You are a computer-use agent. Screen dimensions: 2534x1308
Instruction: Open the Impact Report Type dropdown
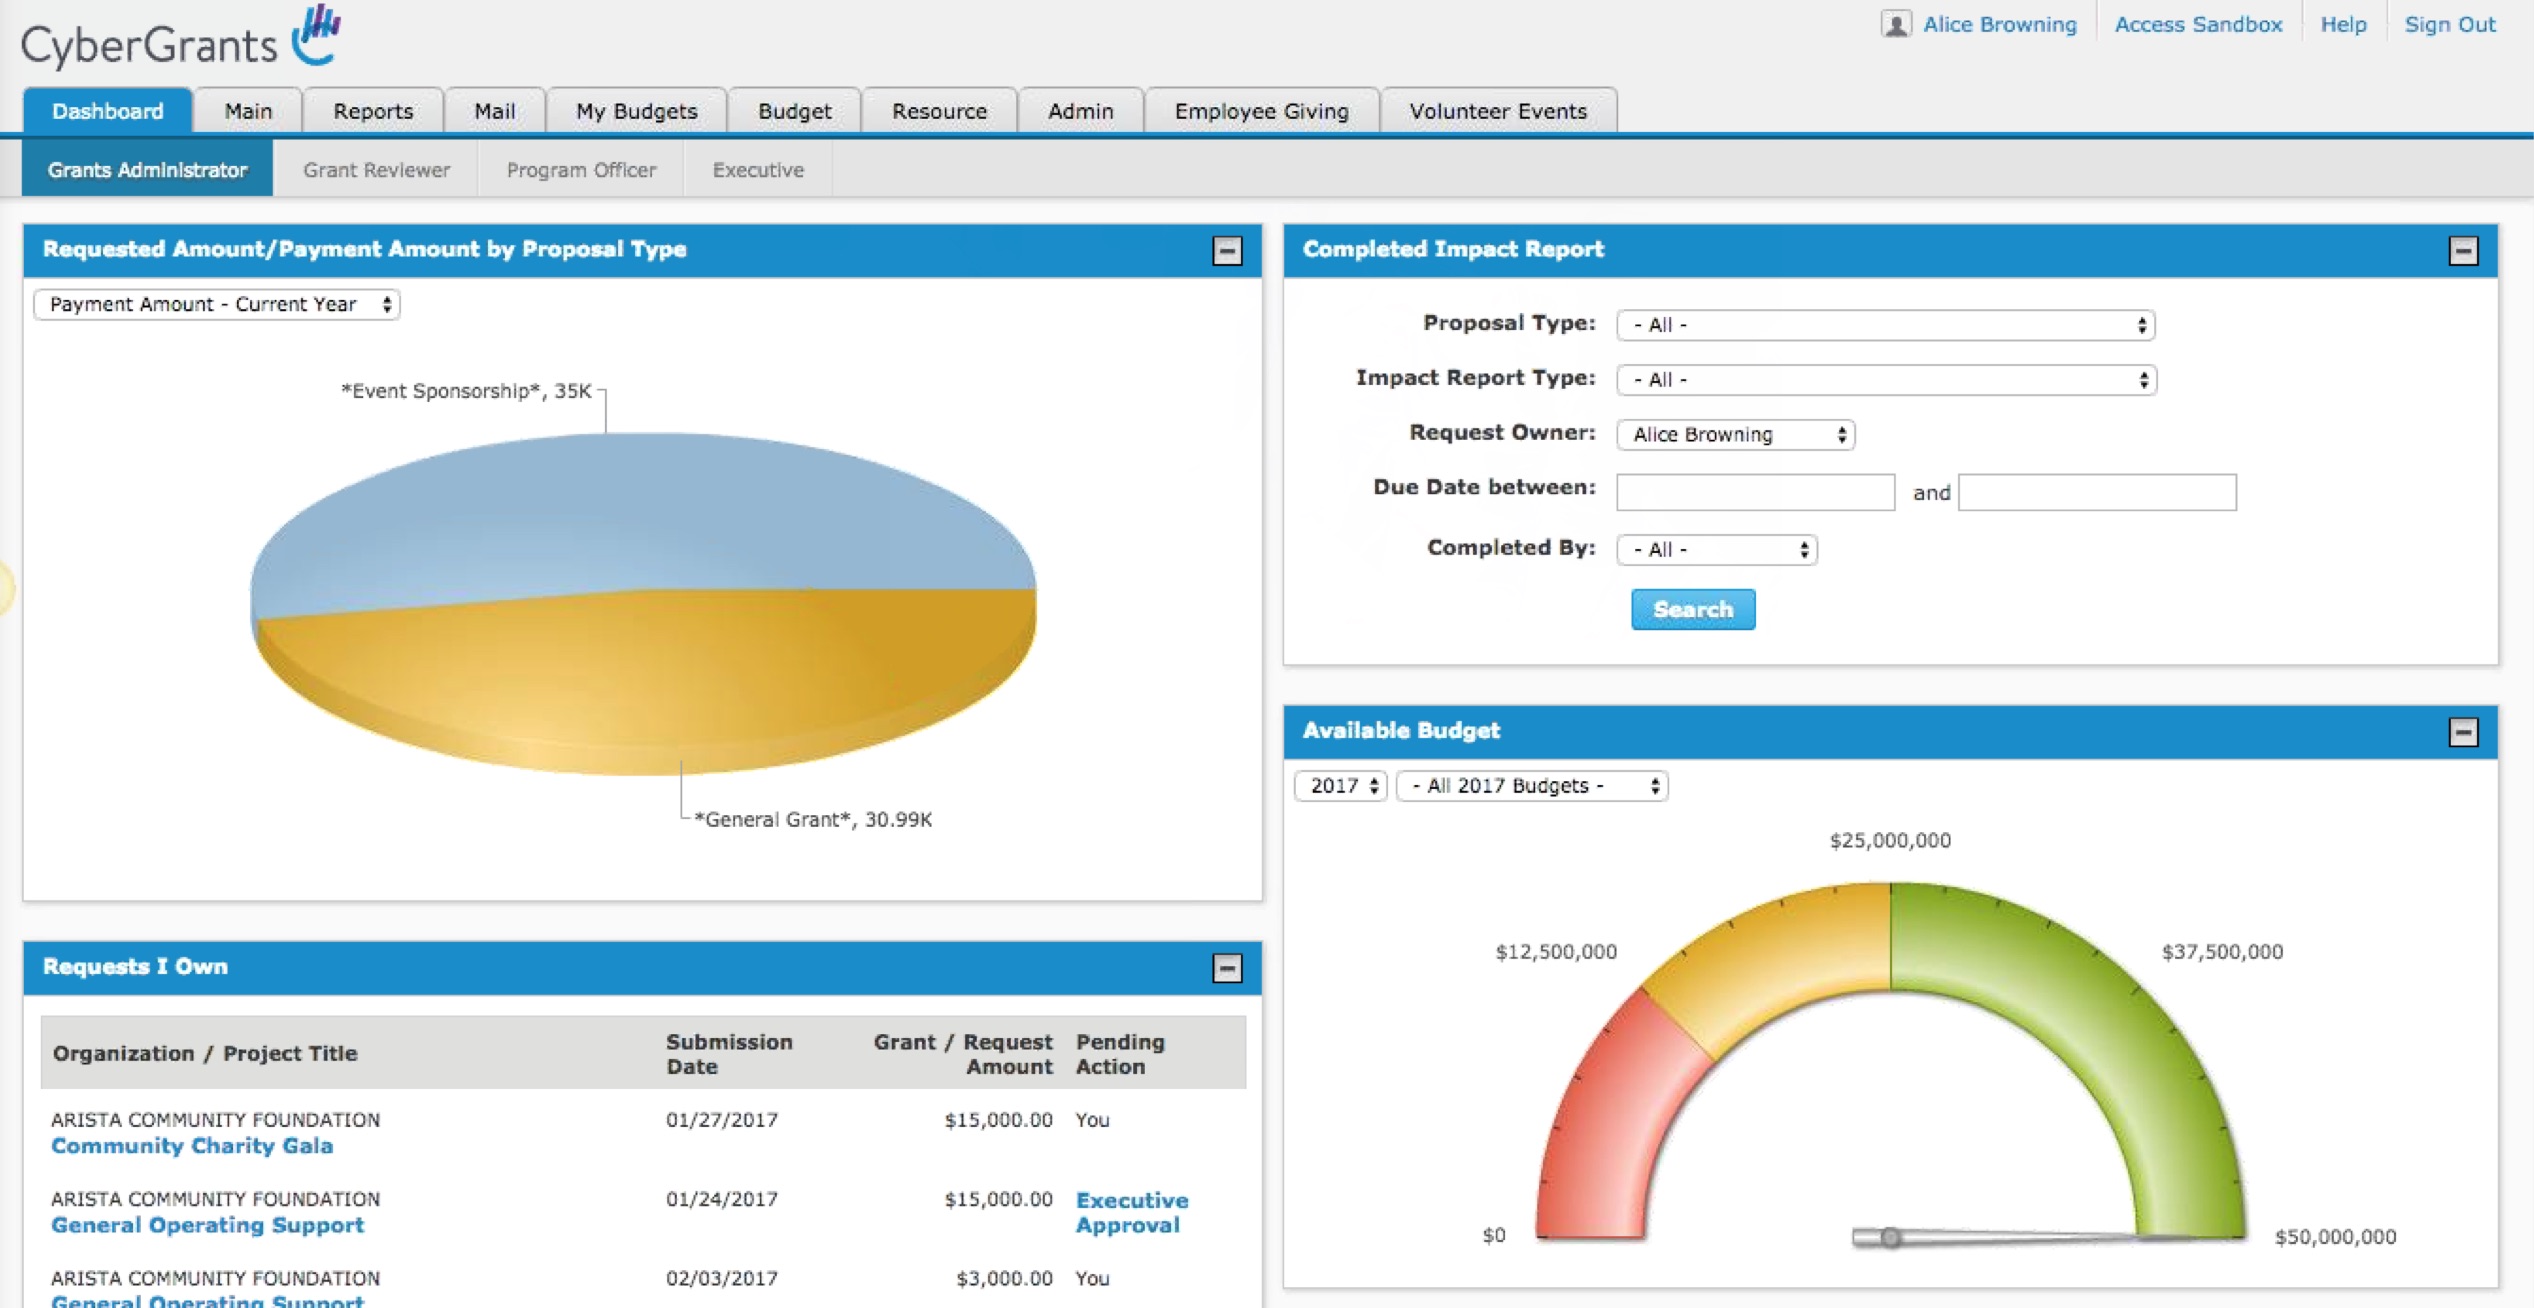pyautogui.click(x=1885, y=380)
